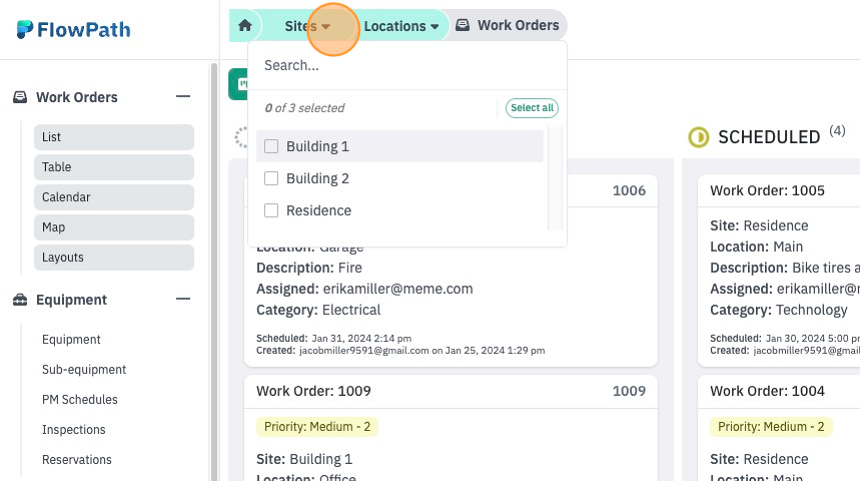Check the Building 1 checkbox
The image size is (860, 481).
[271, 146]
